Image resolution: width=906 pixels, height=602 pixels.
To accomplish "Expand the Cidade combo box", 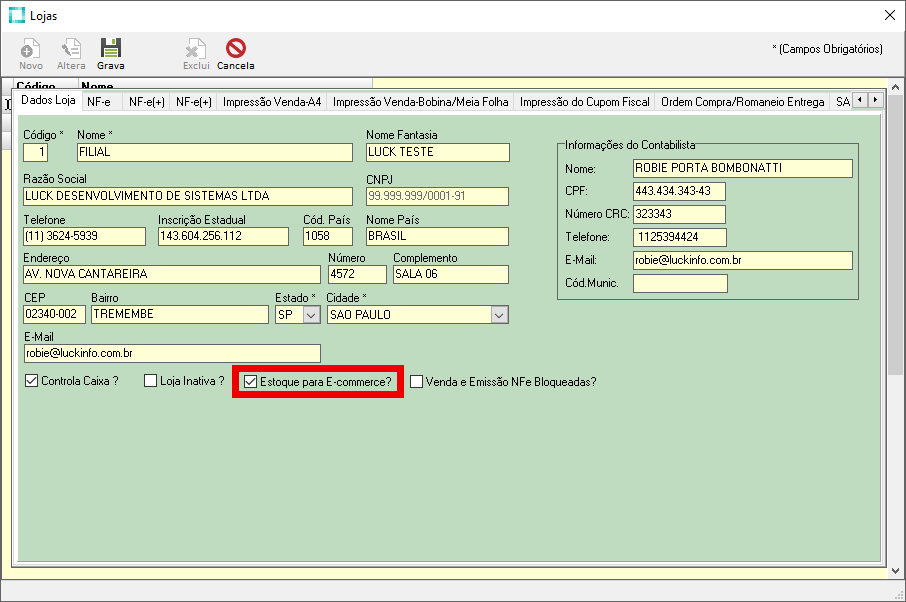I will 499,315.
